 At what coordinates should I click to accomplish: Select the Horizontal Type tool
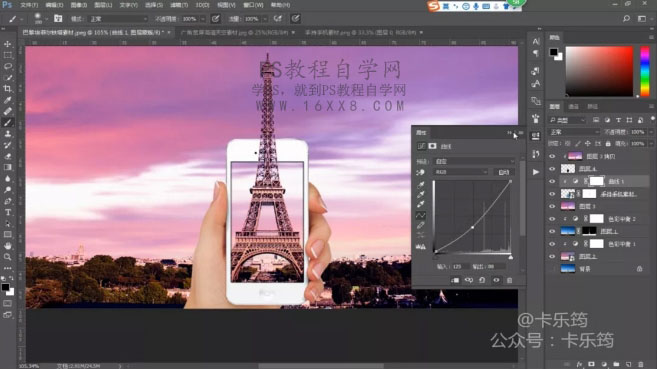pos(8,212)
